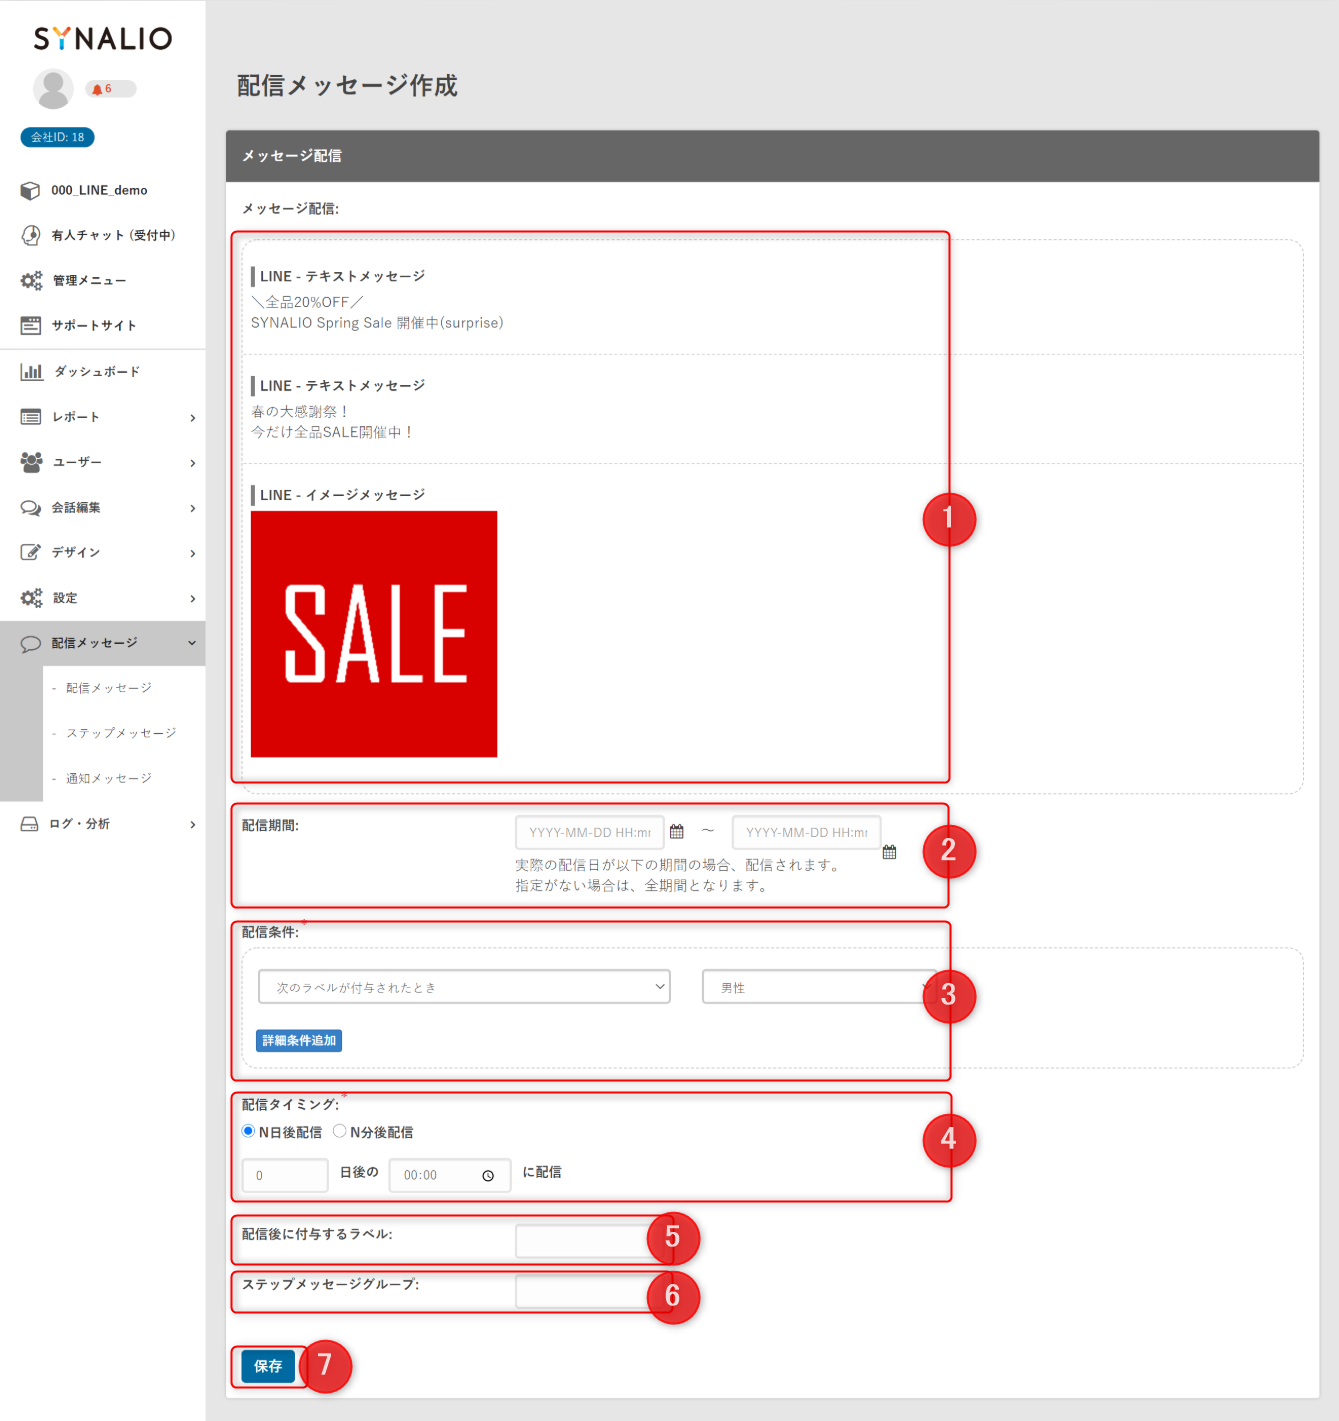Viewport: 1339px width, 1421px height.
Task: Click the 管理メニュー gears icon
Action: (32, 281)
